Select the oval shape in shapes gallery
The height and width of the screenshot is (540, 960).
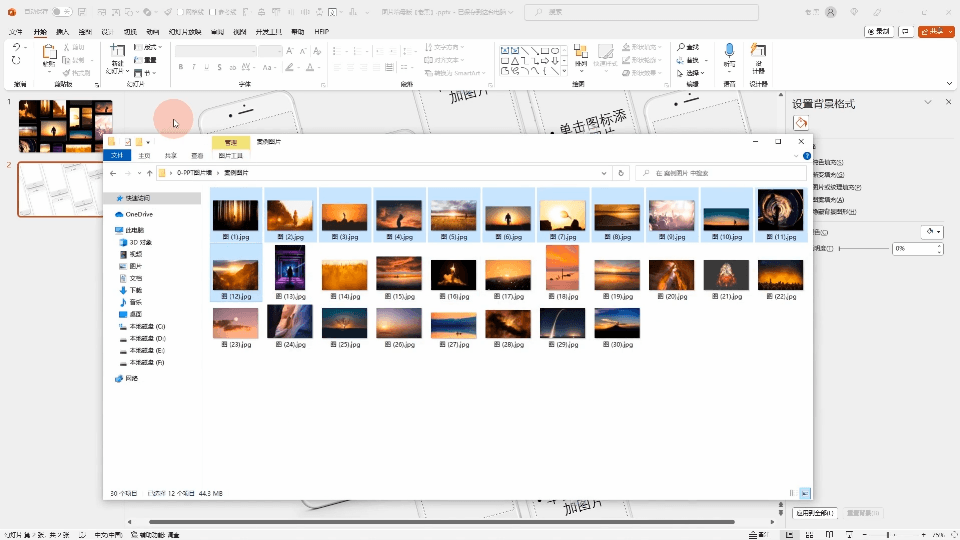[554, 51]
